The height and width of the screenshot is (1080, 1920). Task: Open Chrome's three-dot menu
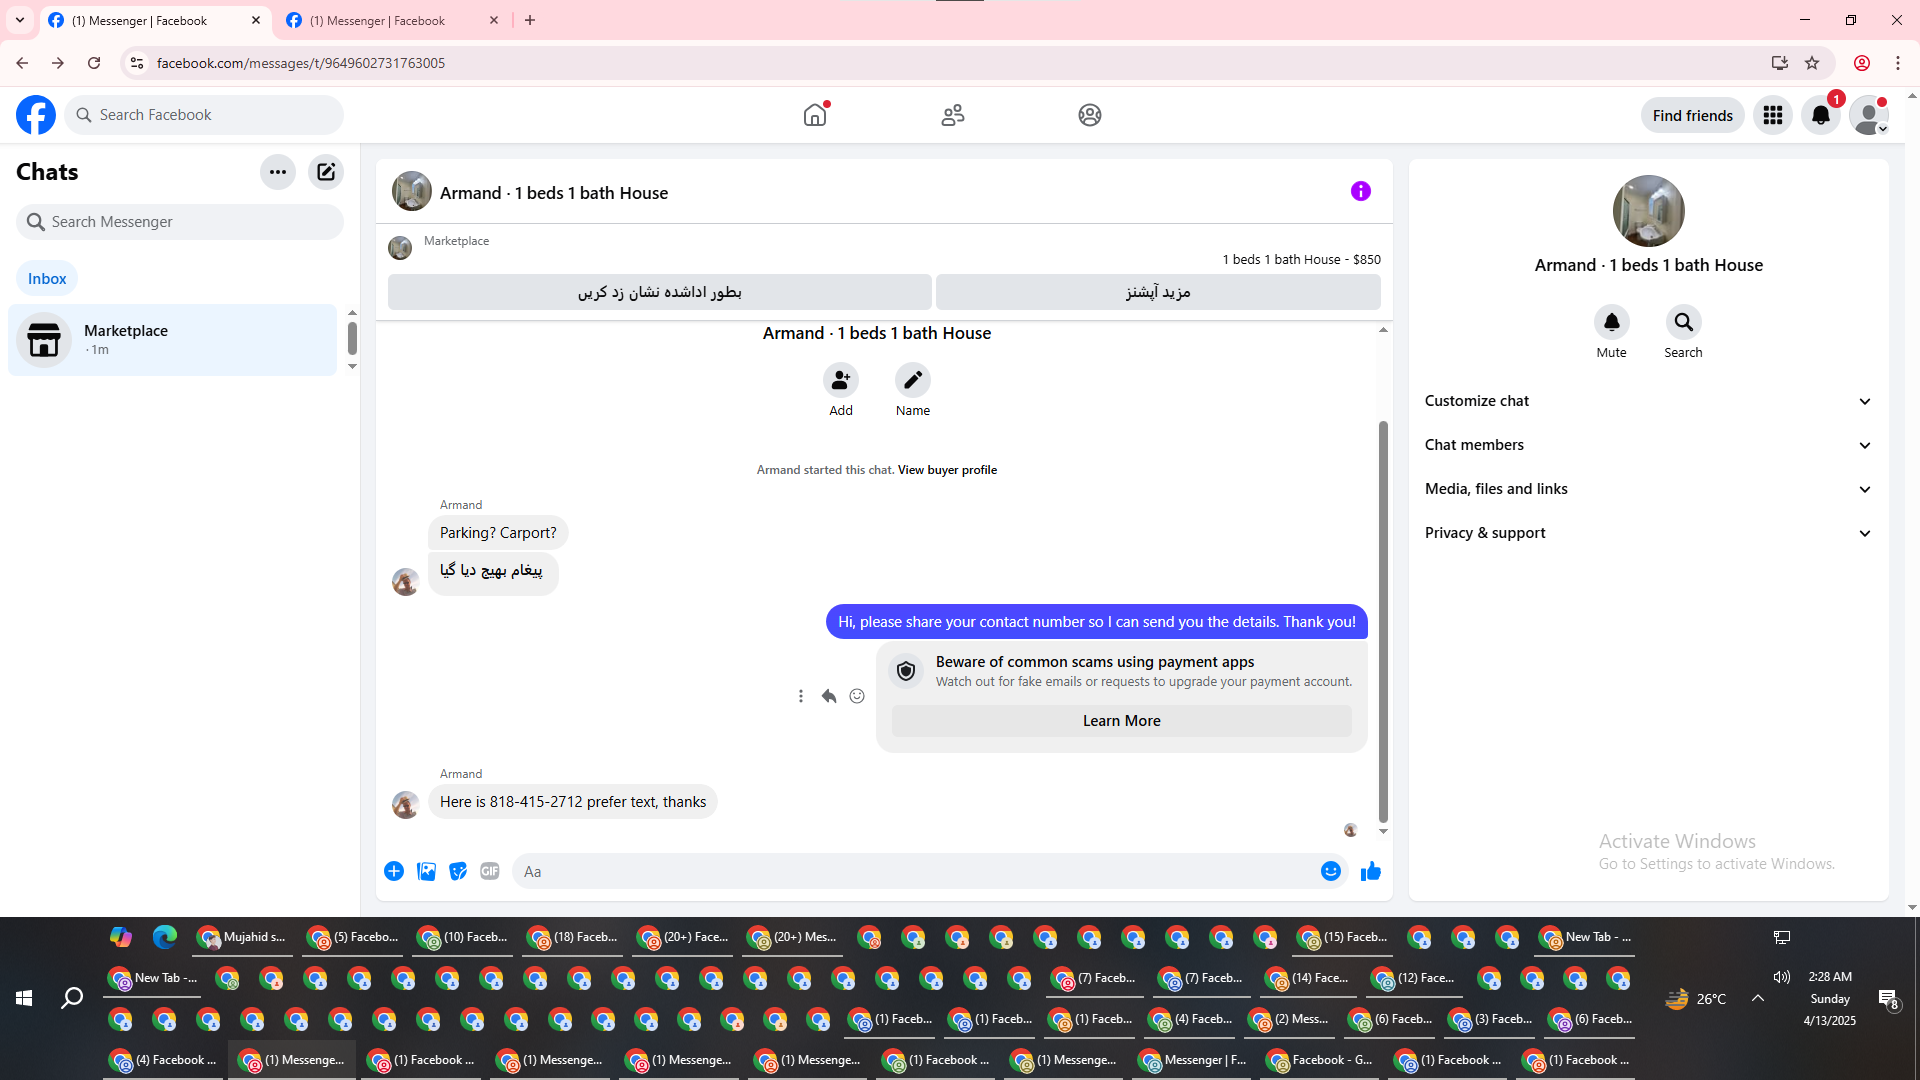point(1898,63)
